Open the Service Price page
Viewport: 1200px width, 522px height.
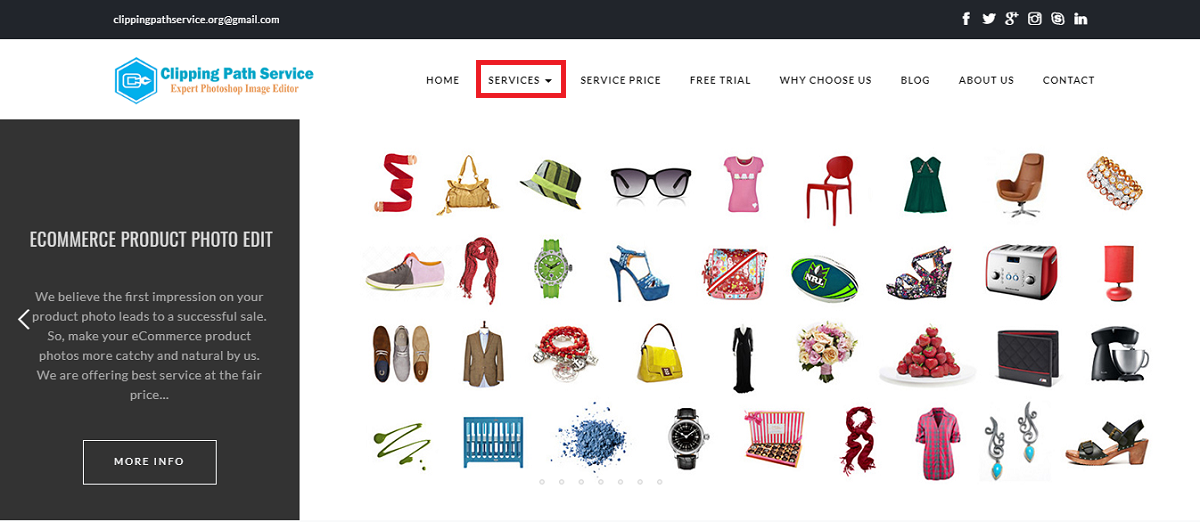[x=621, y=80]
